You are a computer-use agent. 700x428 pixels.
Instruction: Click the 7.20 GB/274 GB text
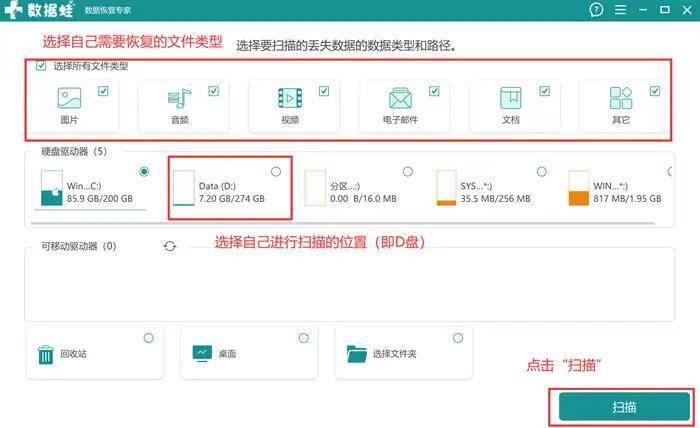[x=232, y=199]
